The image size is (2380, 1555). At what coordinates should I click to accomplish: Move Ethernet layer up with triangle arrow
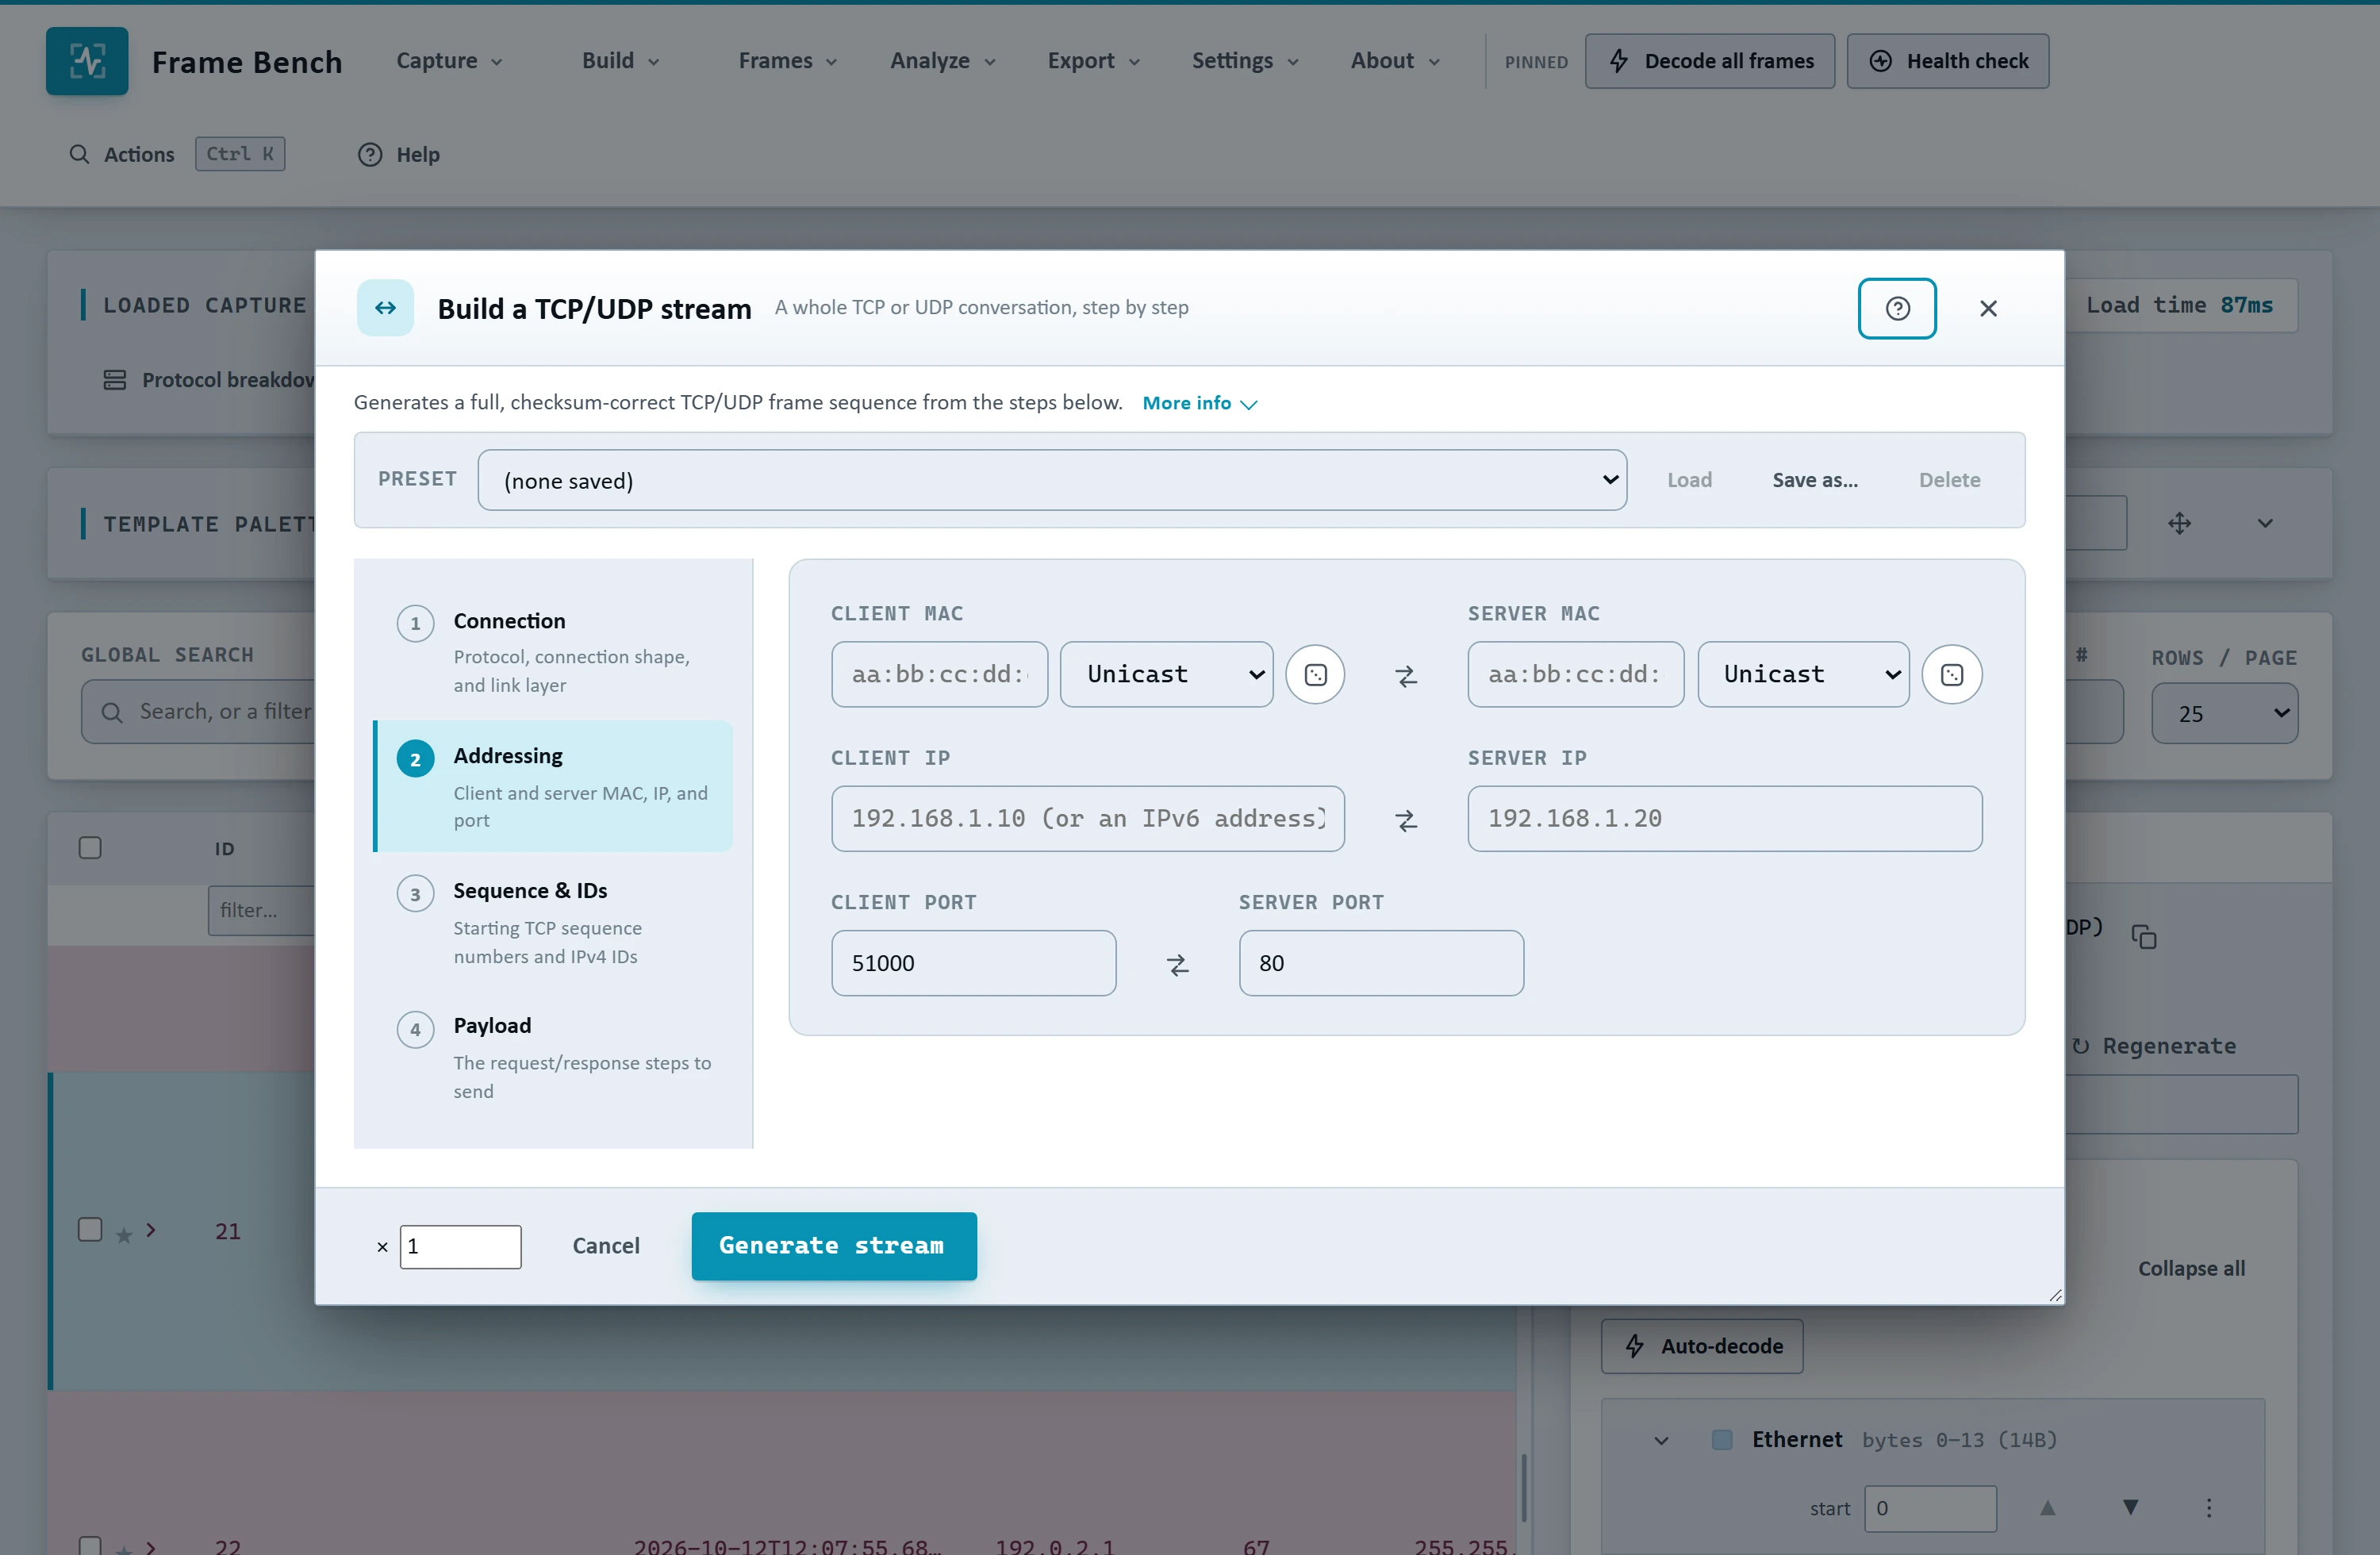point(2047,1507)
